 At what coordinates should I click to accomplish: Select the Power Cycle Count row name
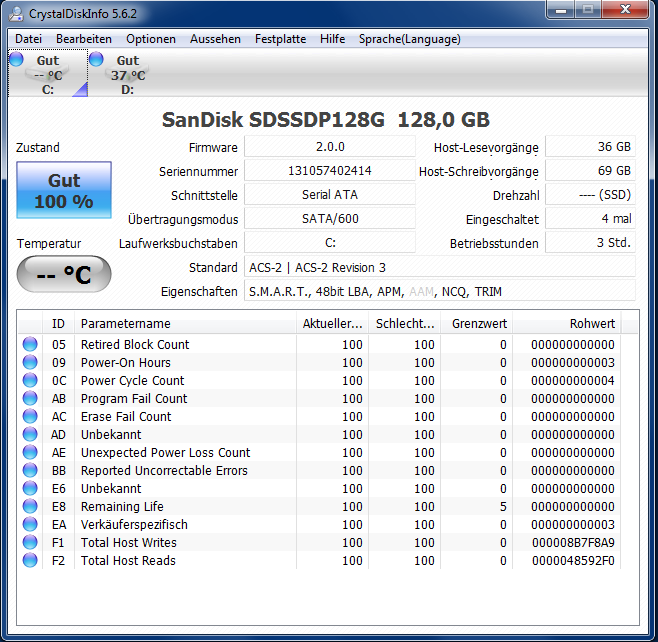click(133, 381)
